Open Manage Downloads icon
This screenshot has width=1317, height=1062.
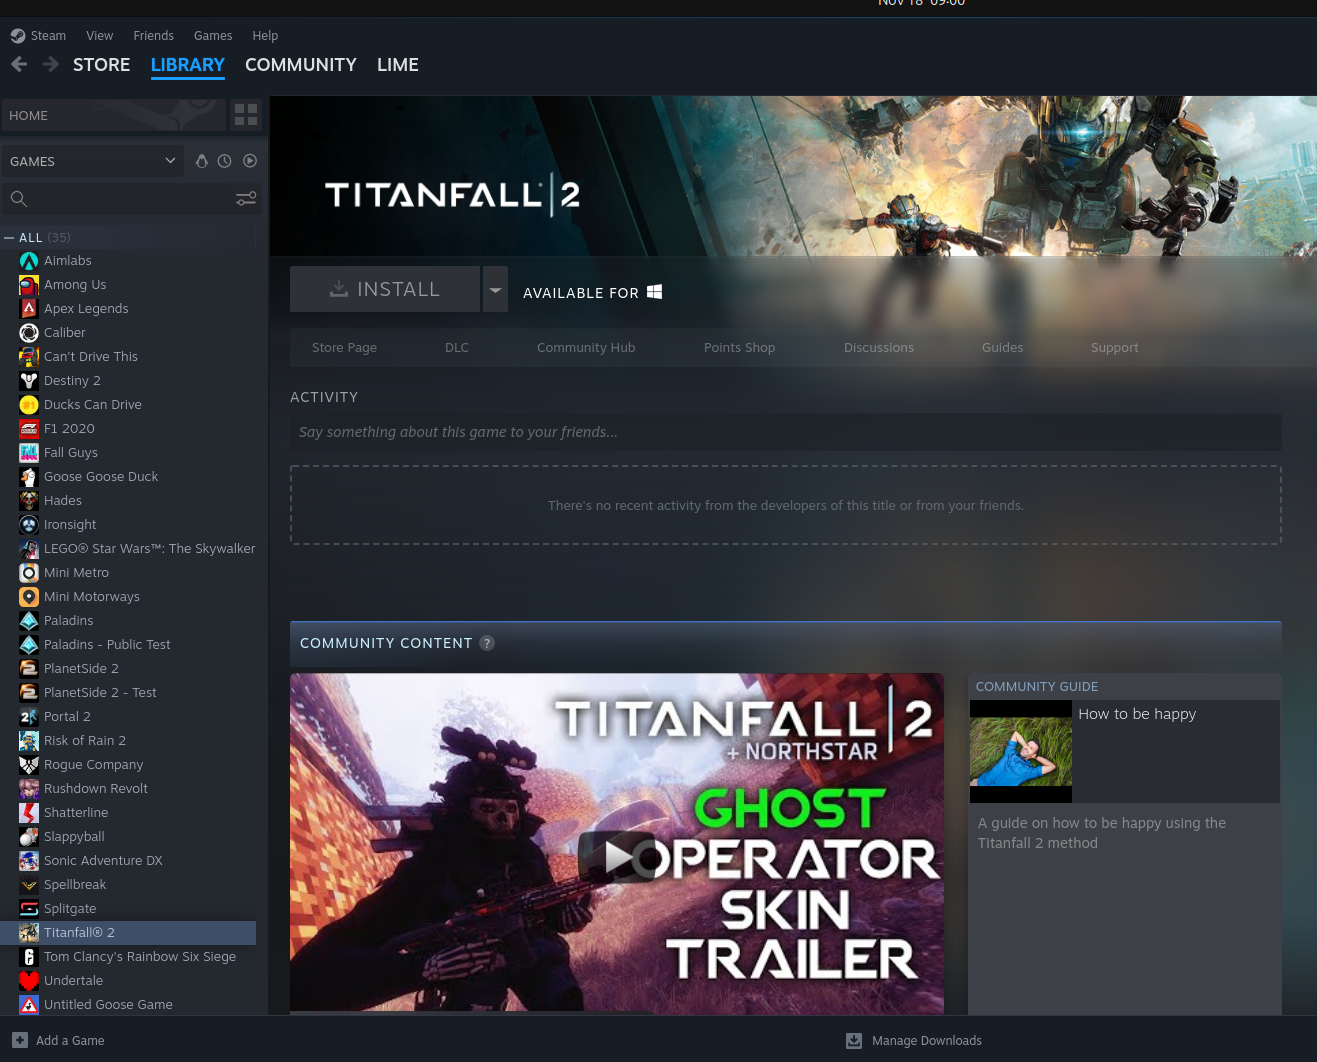pyautogui.click(x=854, y=1040)
